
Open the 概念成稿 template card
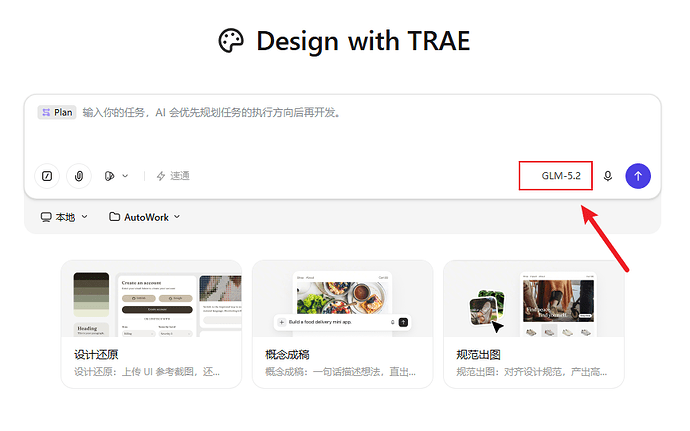pyautogui.click(x=342, y=324)
